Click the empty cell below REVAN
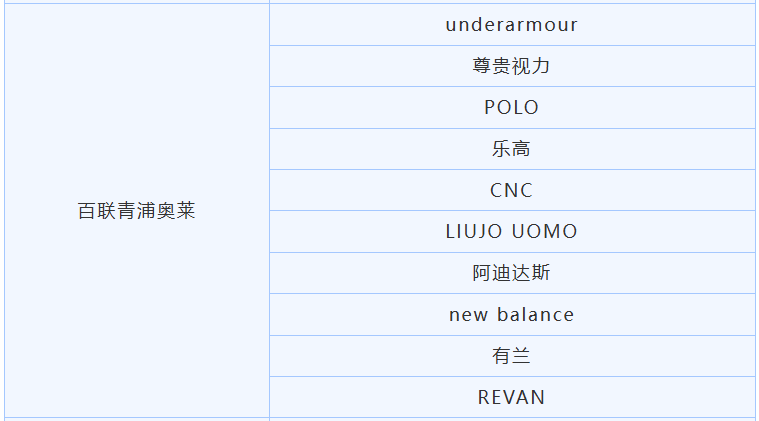This screenshot has width=759, height=421. pyautogui.click(x=511, y=419)
